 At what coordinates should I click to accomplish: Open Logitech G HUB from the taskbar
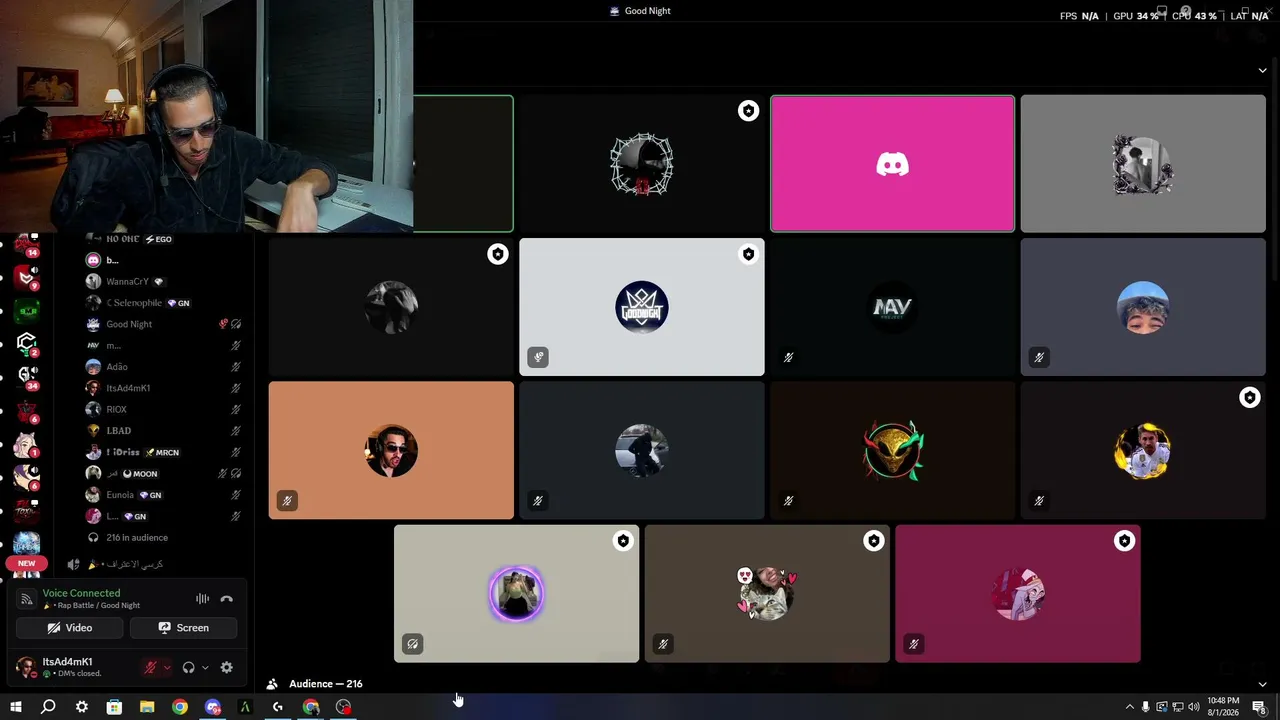pos(278,707)
